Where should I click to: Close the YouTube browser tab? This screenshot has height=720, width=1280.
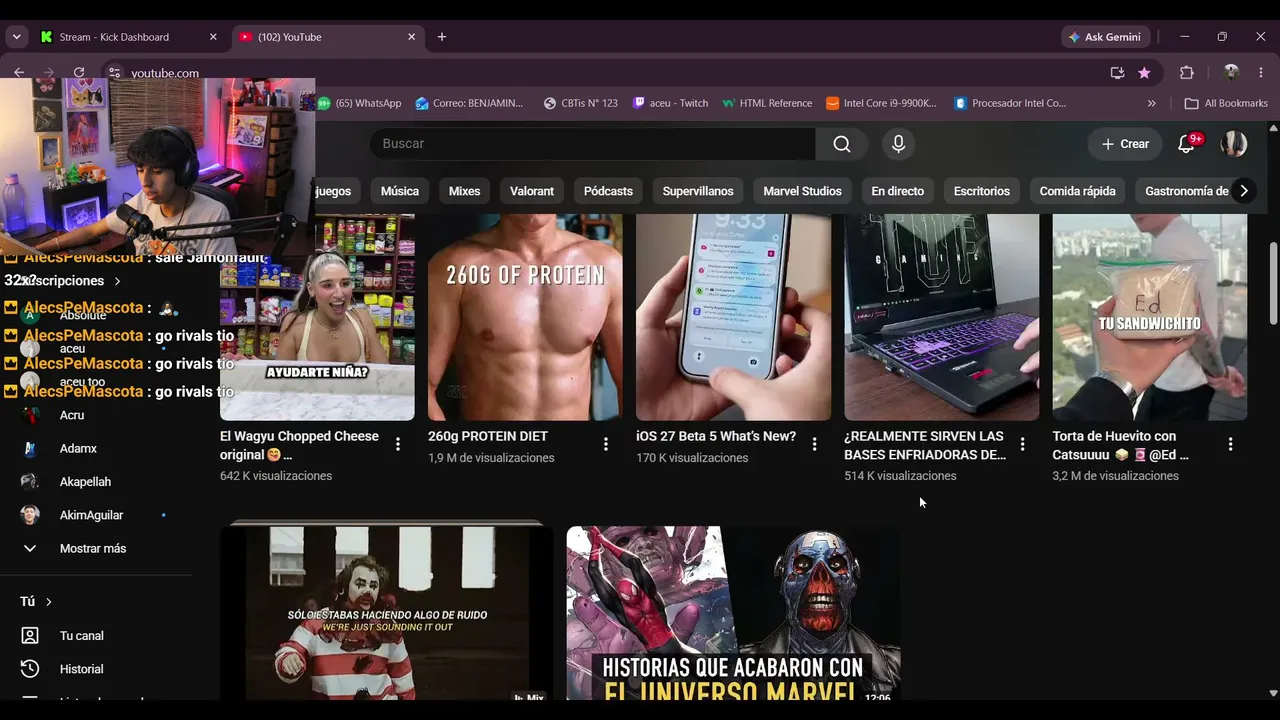[x=411, y=37]
